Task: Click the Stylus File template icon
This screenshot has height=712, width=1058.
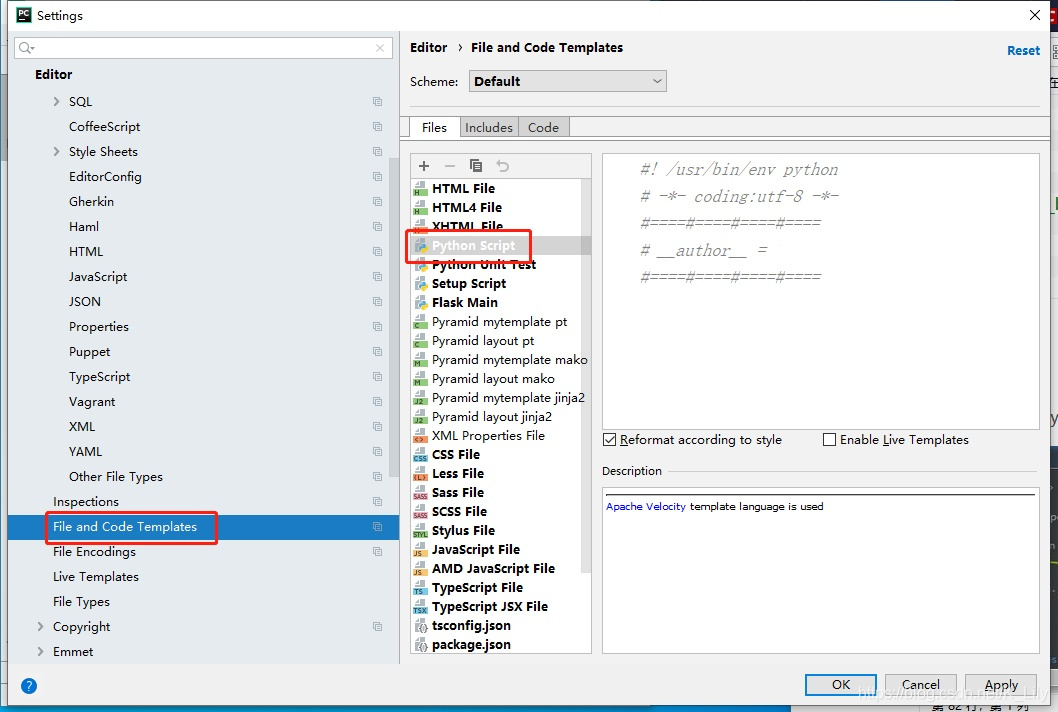Action: 420,531
